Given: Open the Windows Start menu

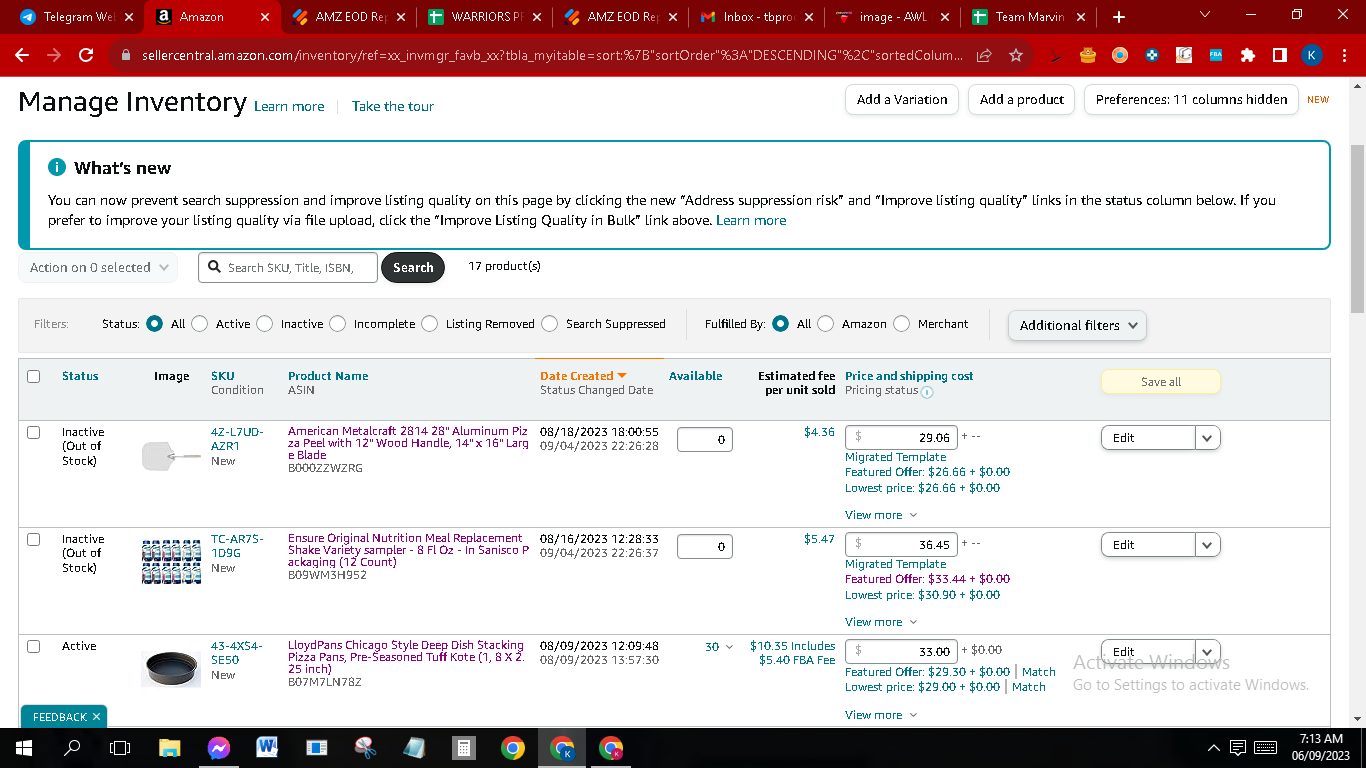Looking at the screenshot, I should pyautogui.click(x=23, y=747).
